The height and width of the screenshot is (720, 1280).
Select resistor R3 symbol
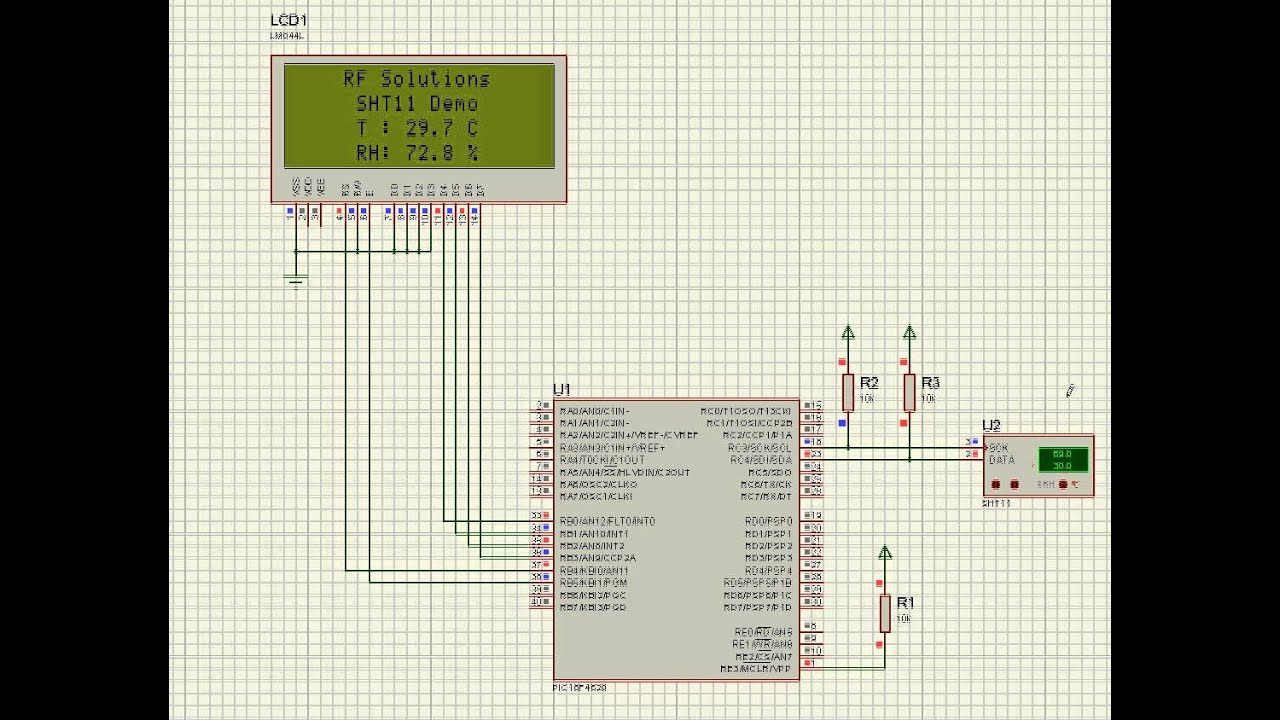coord(909,393)
